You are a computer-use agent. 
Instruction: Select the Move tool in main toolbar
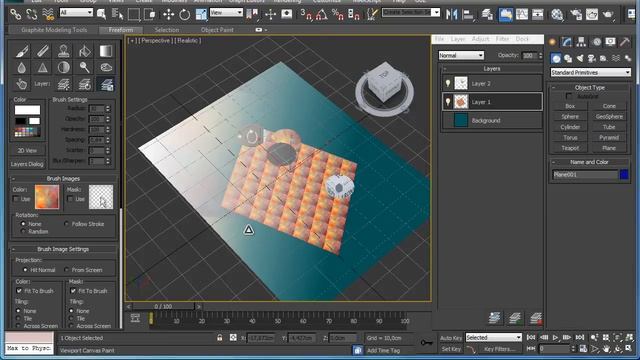click(x=168, y=15)
